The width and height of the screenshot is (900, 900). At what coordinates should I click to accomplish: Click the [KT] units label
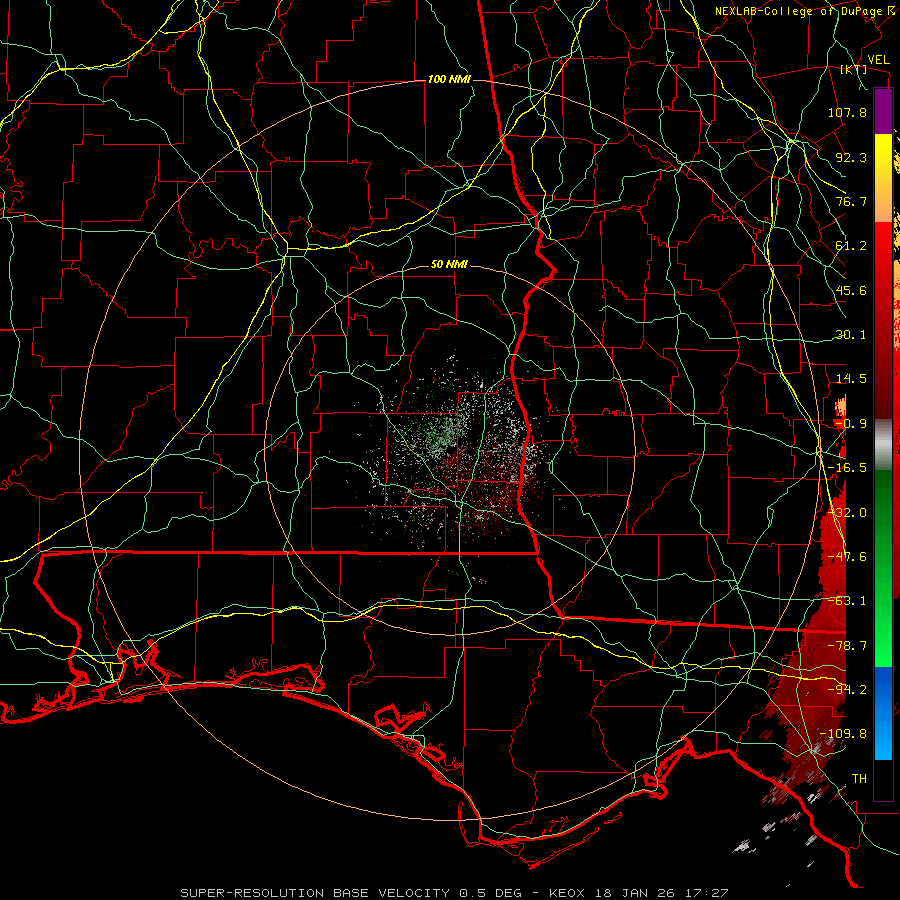854,69
